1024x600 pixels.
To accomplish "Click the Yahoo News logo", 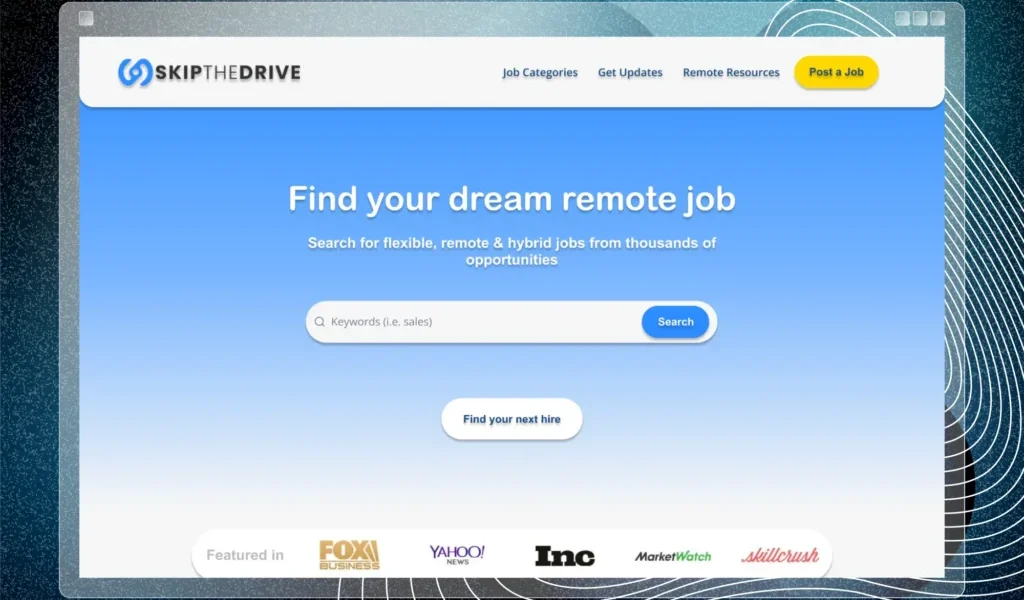I will (458, 554).
